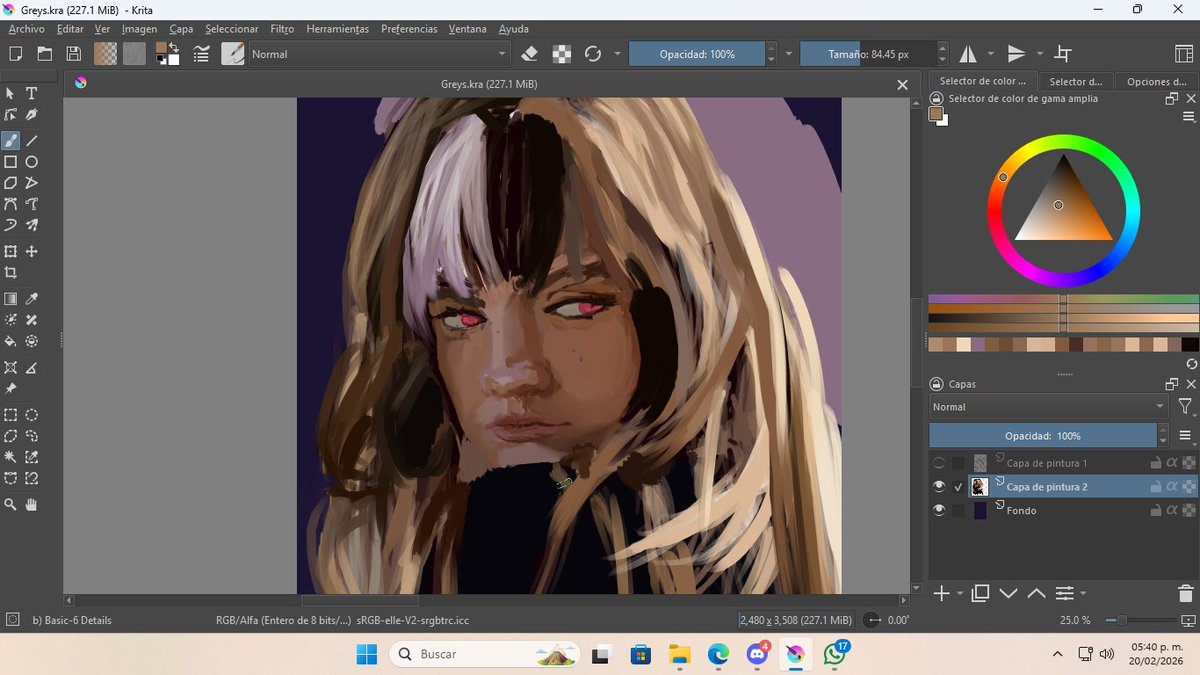Viewport: 1200px width, 675px height.
Task: Open the Filtro menu
Action: tap(280, 29)
